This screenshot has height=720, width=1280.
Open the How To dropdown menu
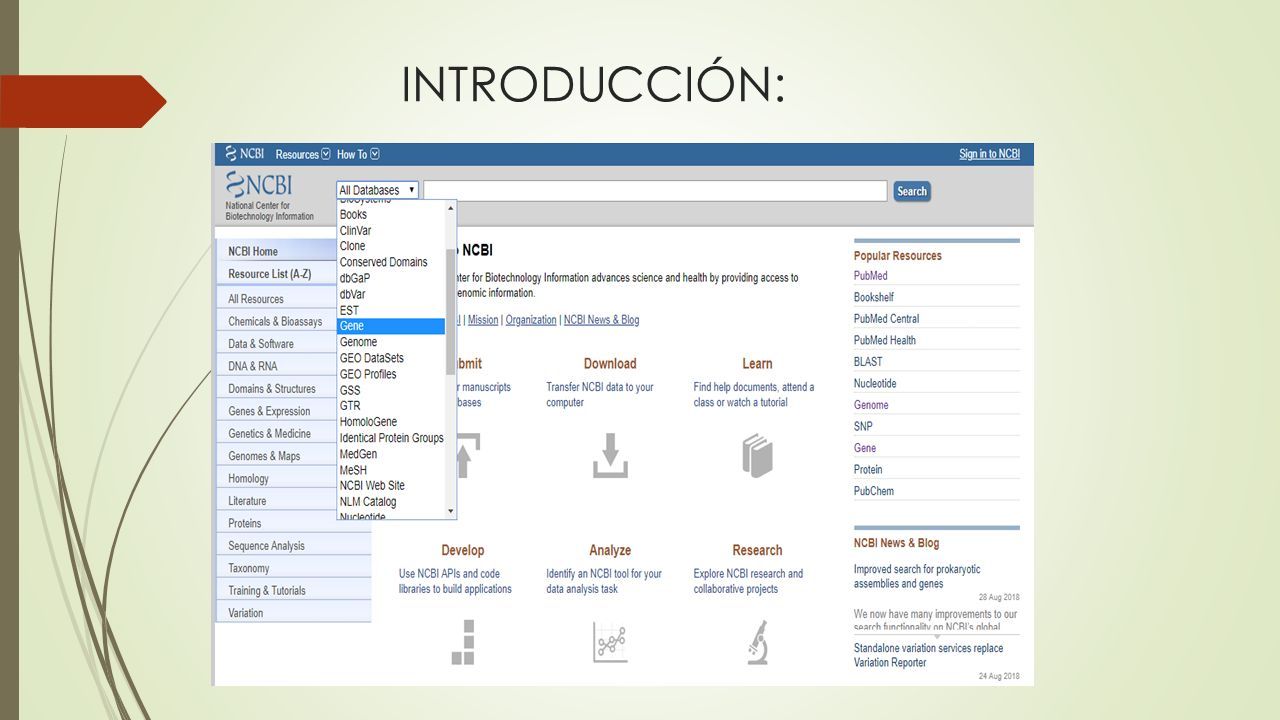[358, 154]
